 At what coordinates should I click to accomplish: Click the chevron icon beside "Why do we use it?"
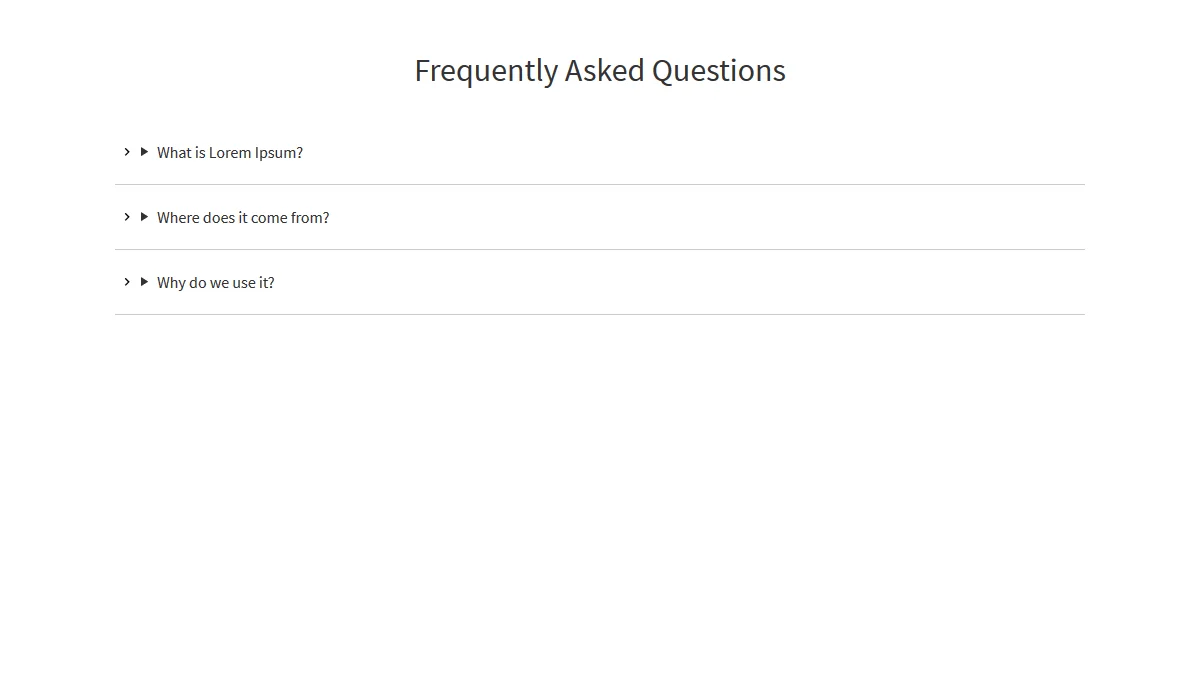point(127,282)
